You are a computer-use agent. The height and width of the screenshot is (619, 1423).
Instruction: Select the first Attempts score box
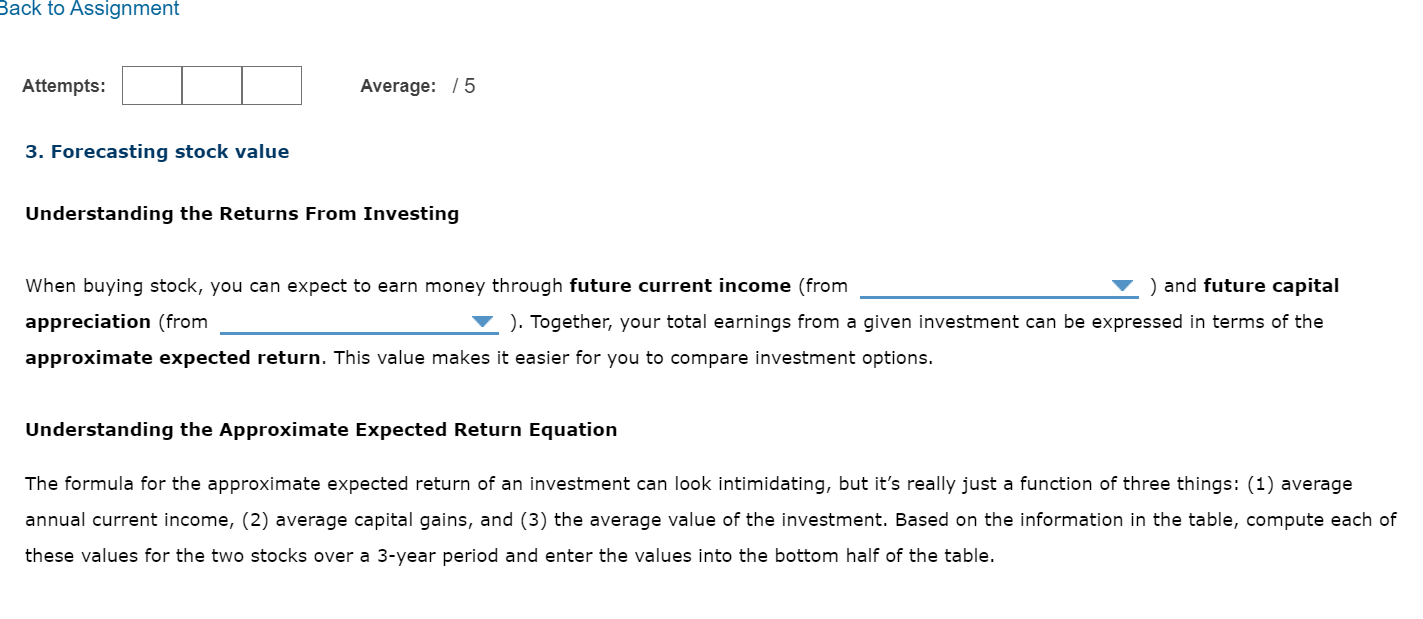(150, 86)
